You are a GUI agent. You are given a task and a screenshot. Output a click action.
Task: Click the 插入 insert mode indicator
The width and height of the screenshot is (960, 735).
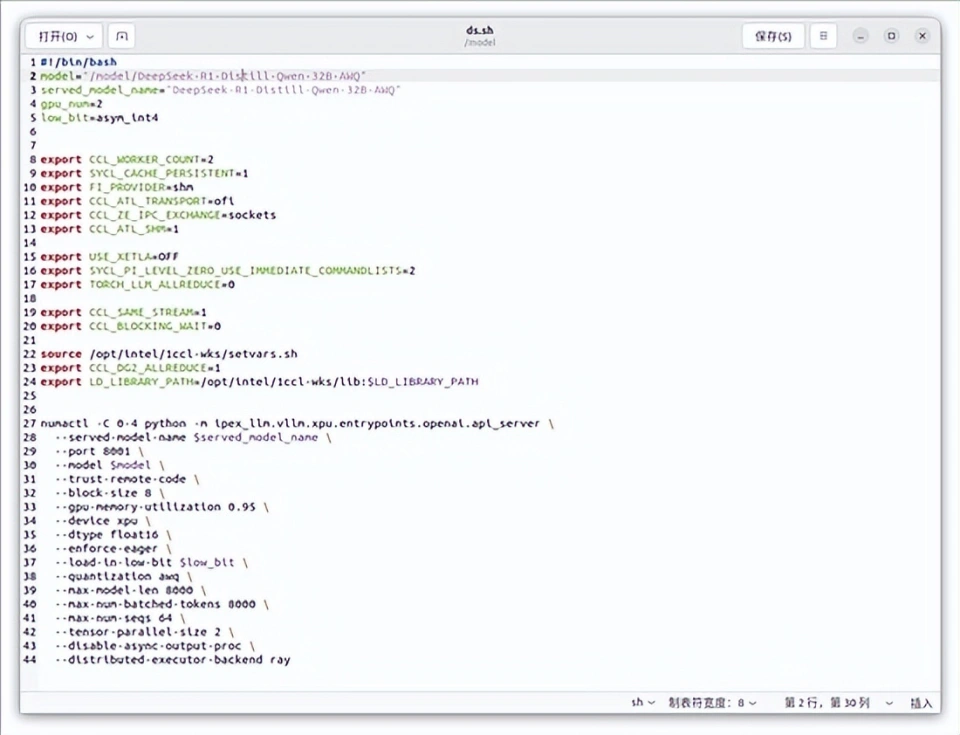coord(921,703)
